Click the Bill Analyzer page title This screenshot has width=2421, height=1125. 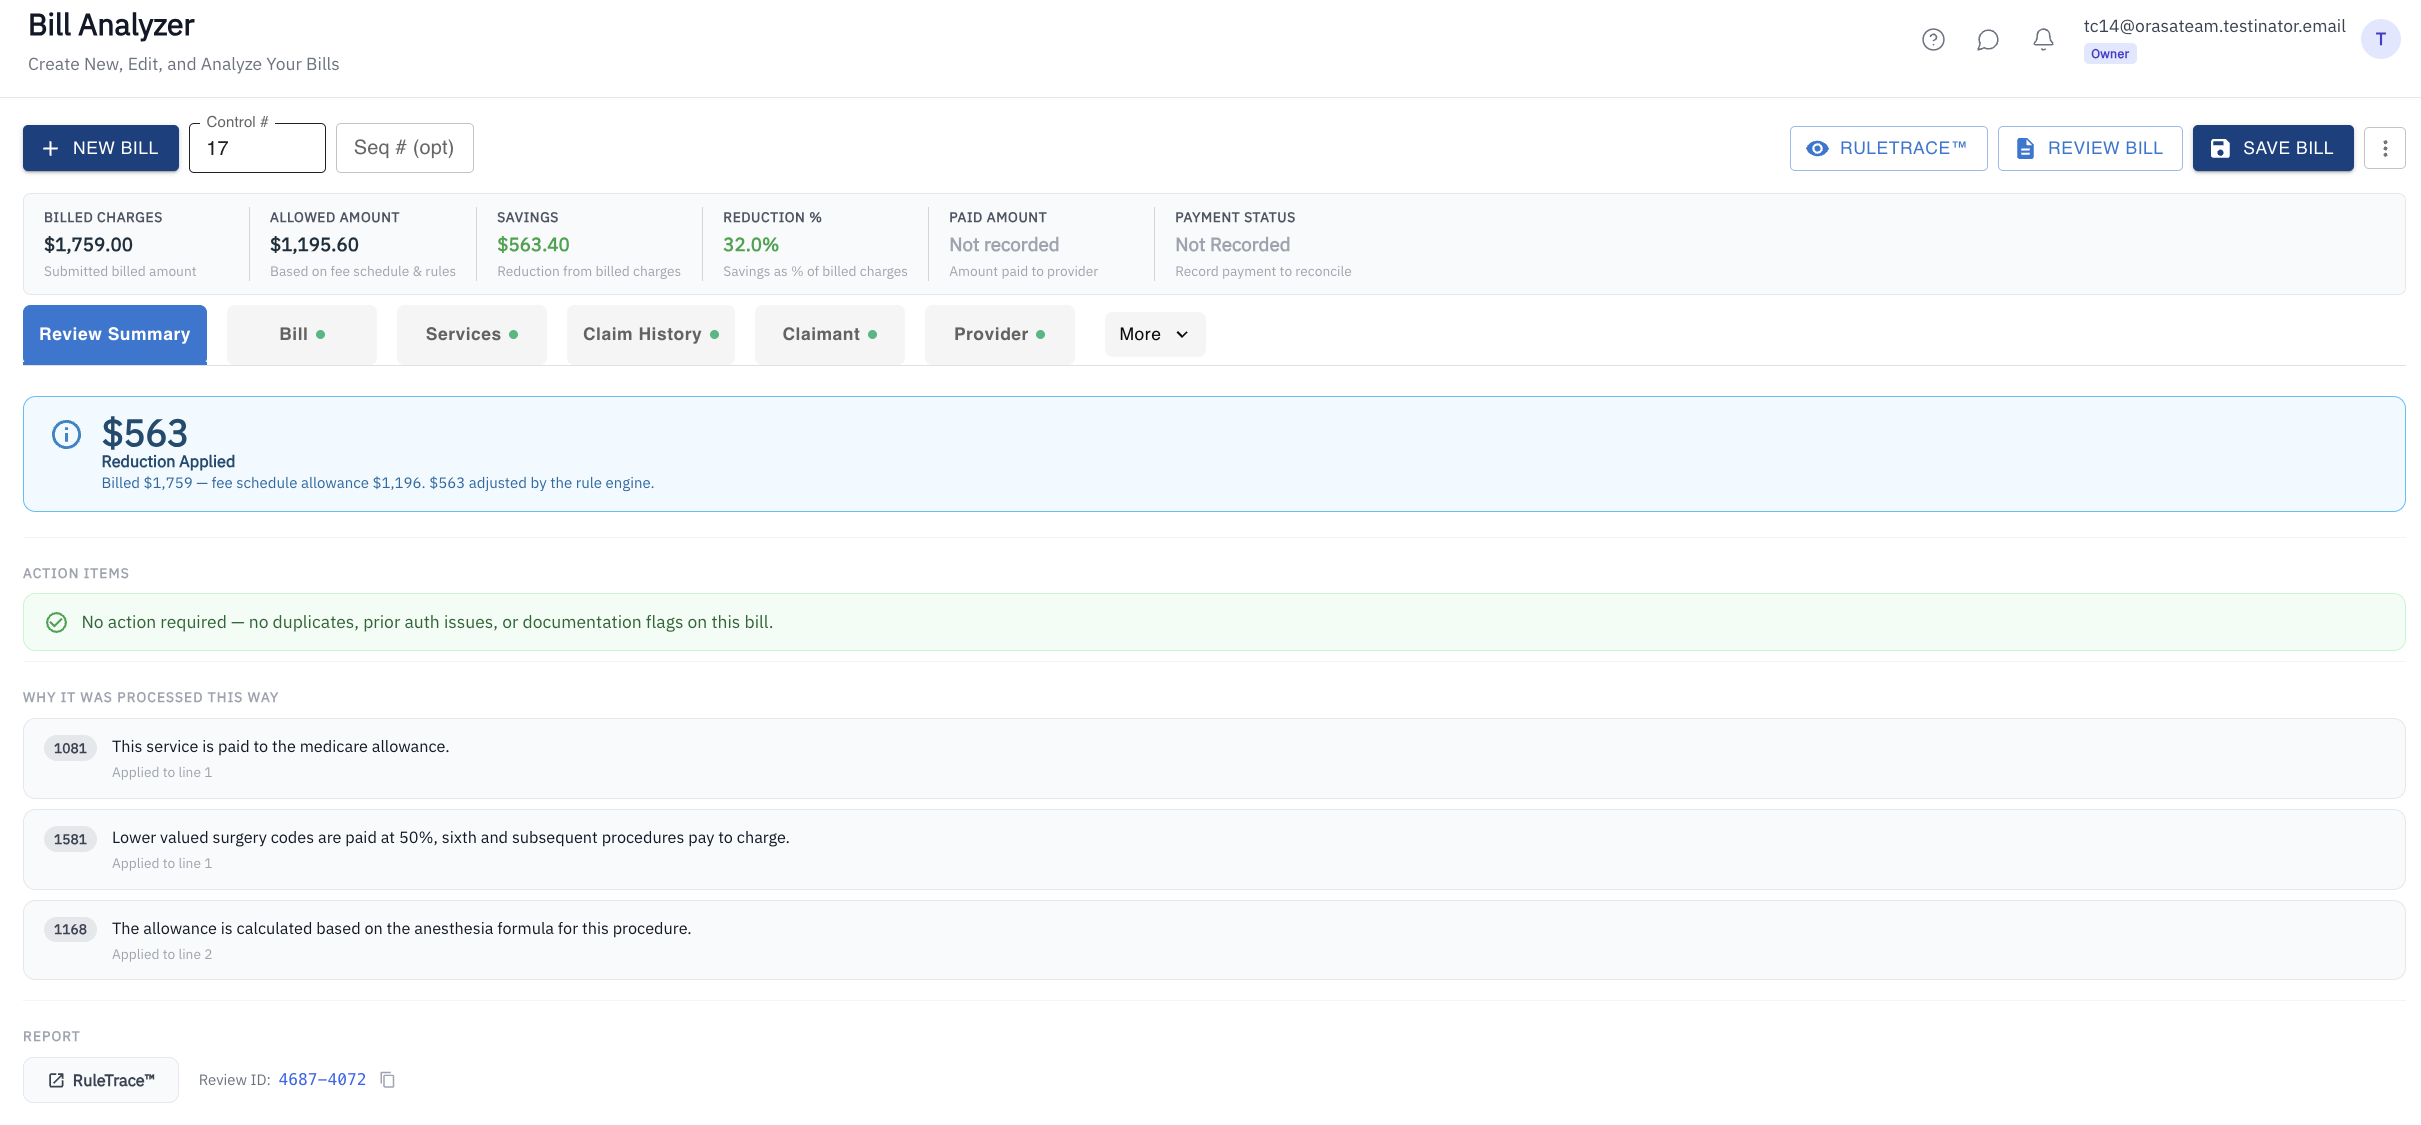111,25
